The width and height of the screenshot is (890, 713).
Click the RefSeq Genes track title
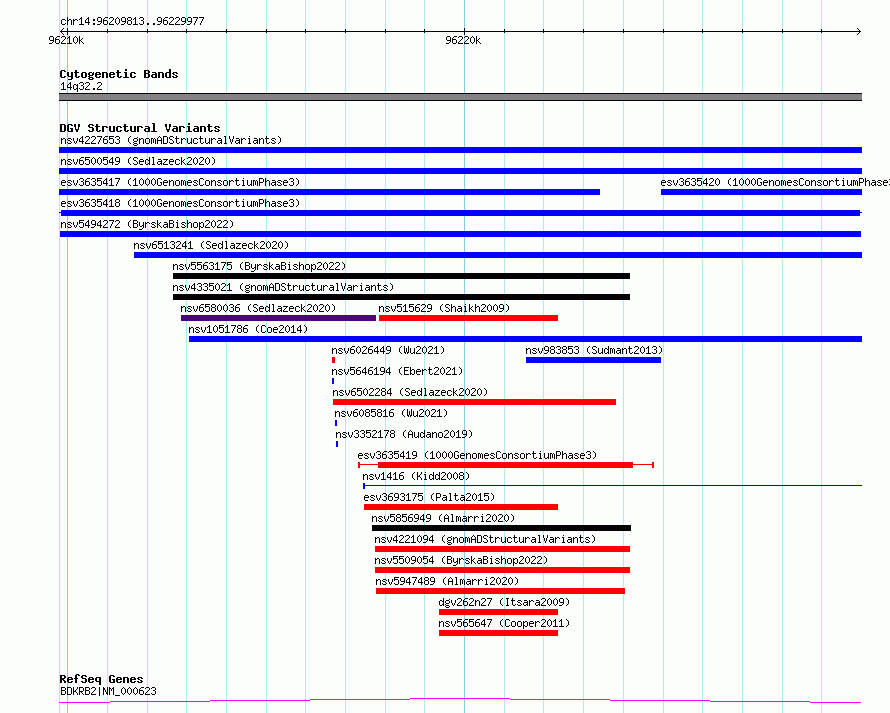point(101,679)
